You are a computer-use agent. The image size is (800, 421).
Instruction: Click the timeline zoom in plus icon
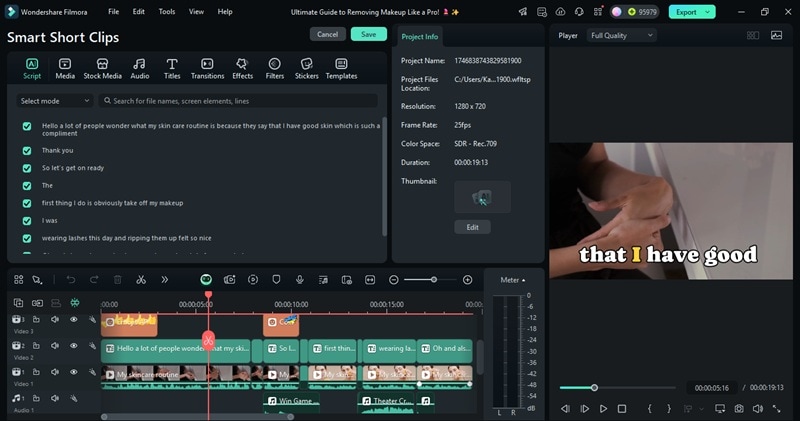point(467,280)
